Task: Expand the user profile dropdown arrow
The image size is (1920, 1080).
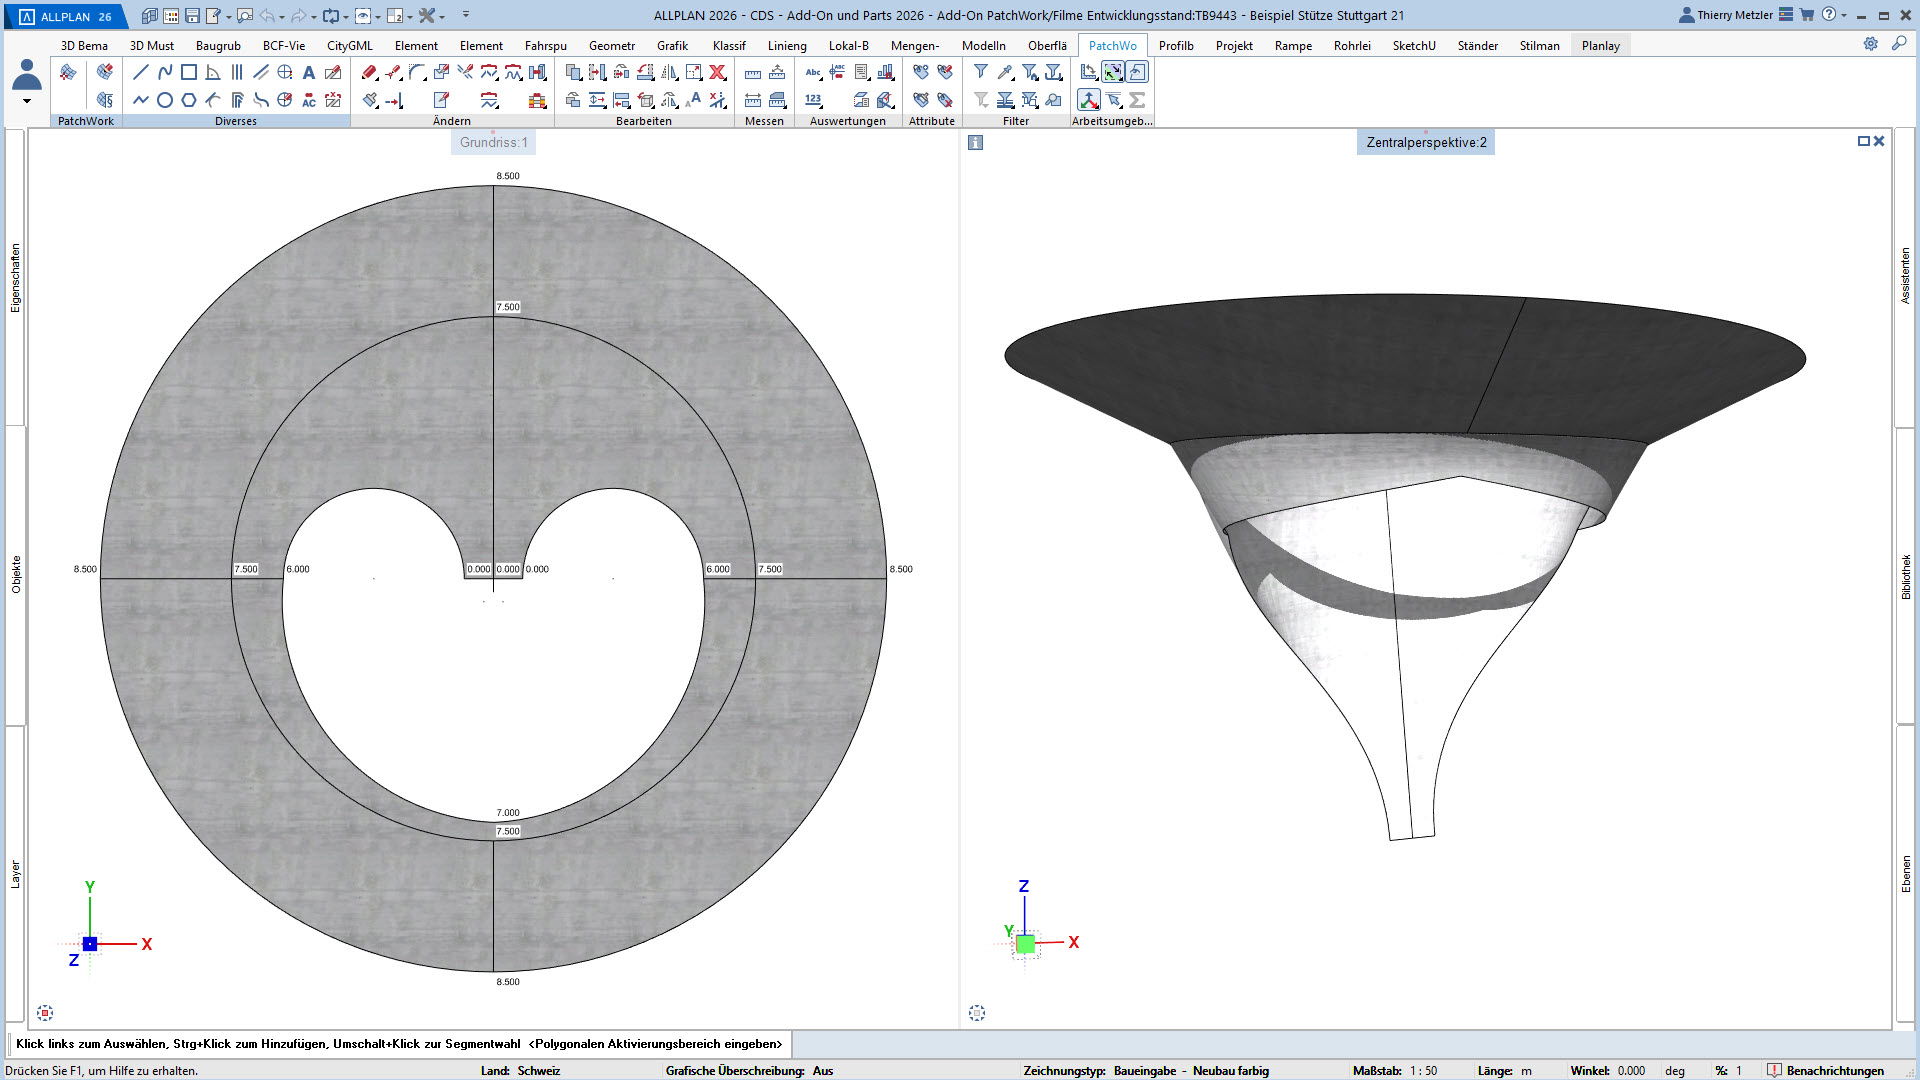Action: point(27,101)
